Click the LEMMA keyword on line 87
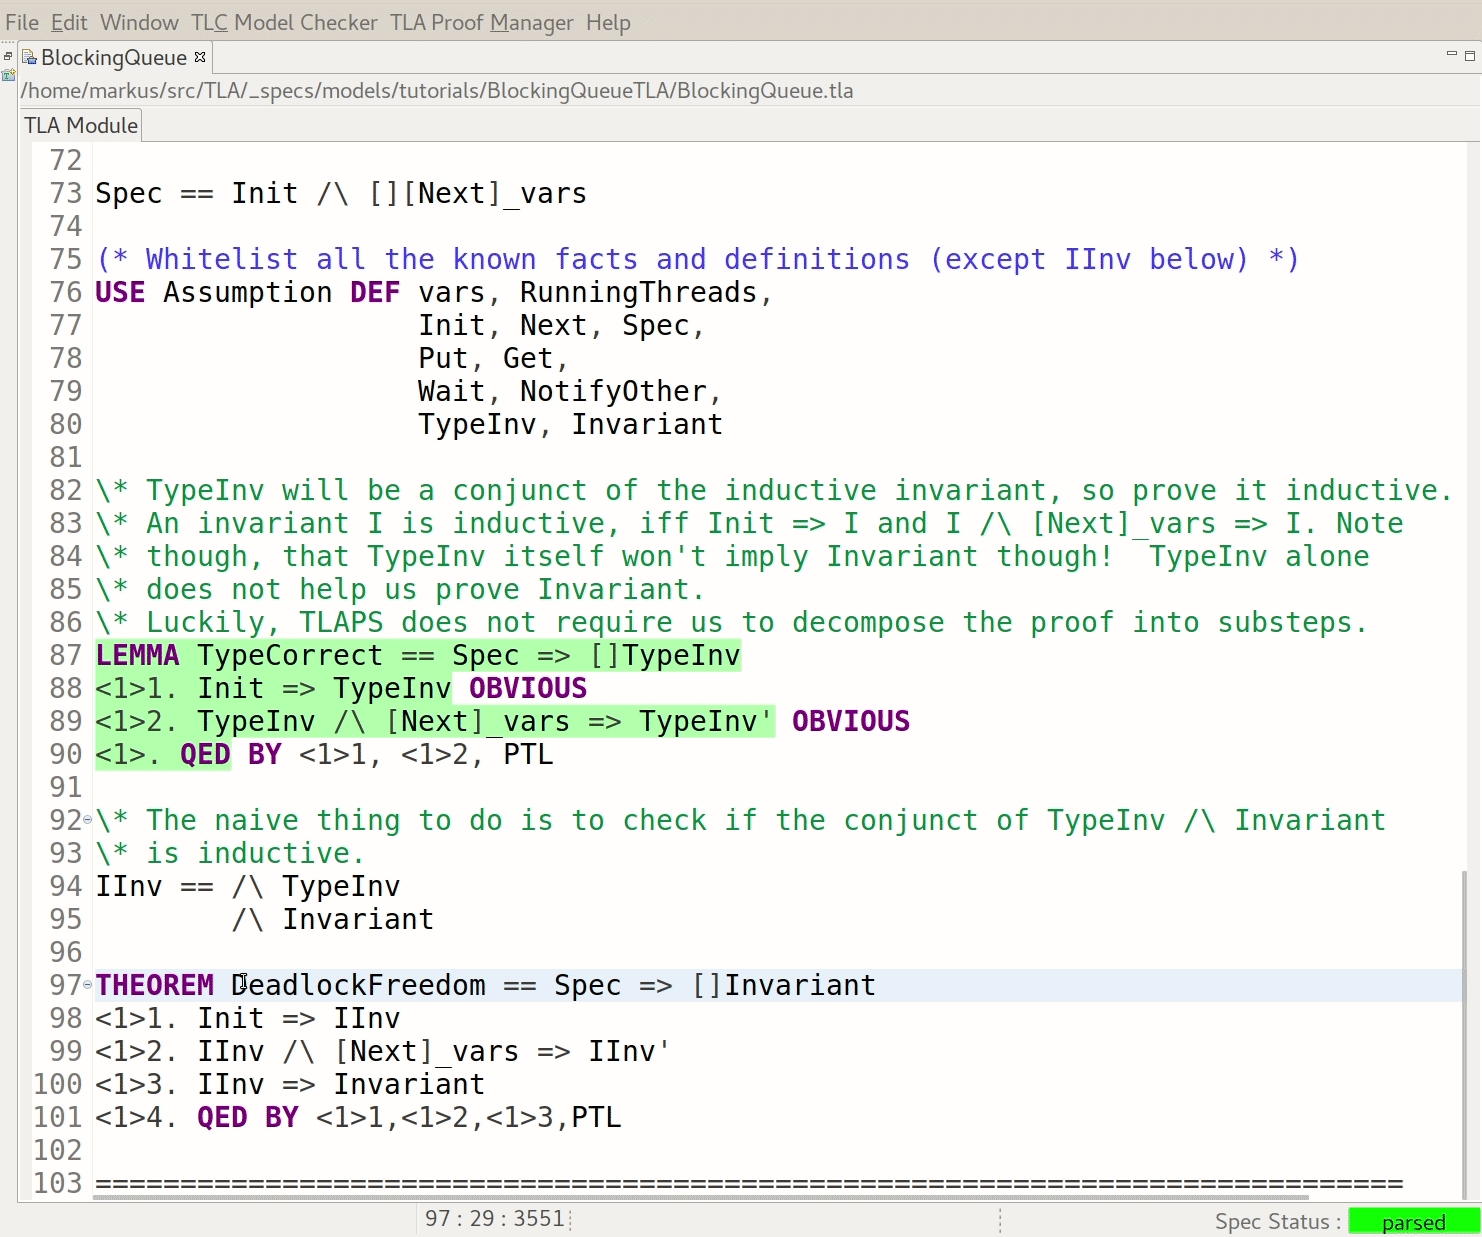The width and height of the screenshot is (1482, 1237). click(x=137, y=656)
